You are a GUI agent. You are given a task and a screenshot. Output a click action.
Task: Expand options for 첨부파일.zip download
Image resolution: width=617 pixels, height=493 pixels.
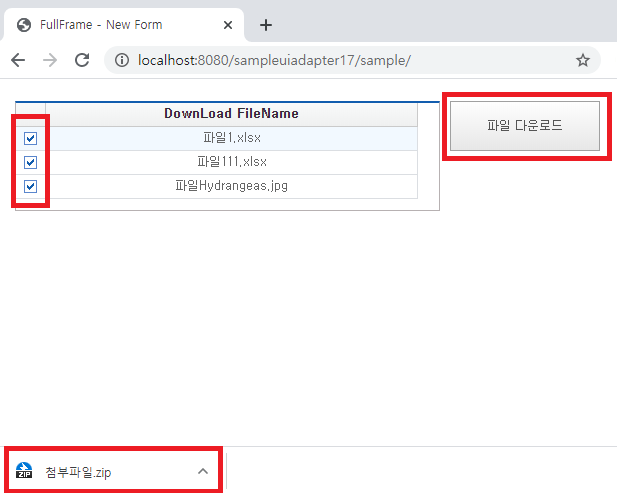[202, 471]
